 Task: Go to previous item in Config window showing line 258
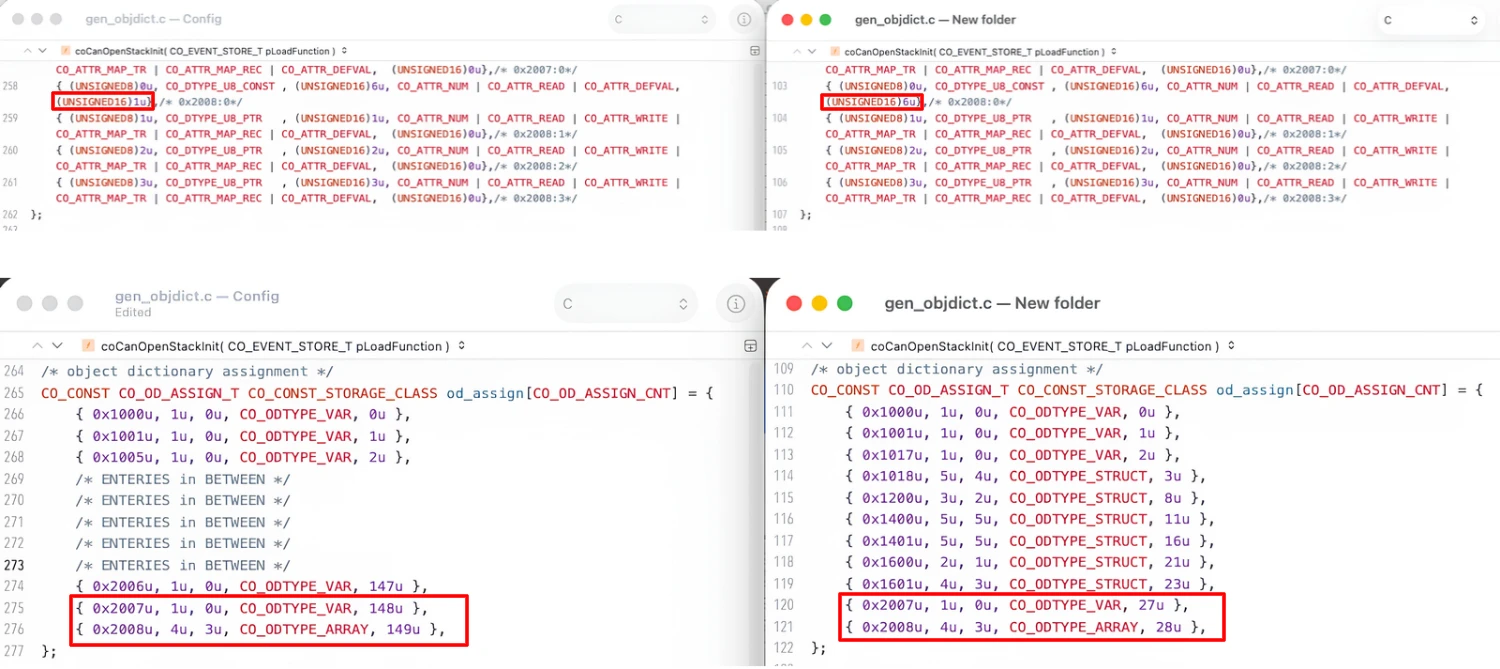click(26, 50)
